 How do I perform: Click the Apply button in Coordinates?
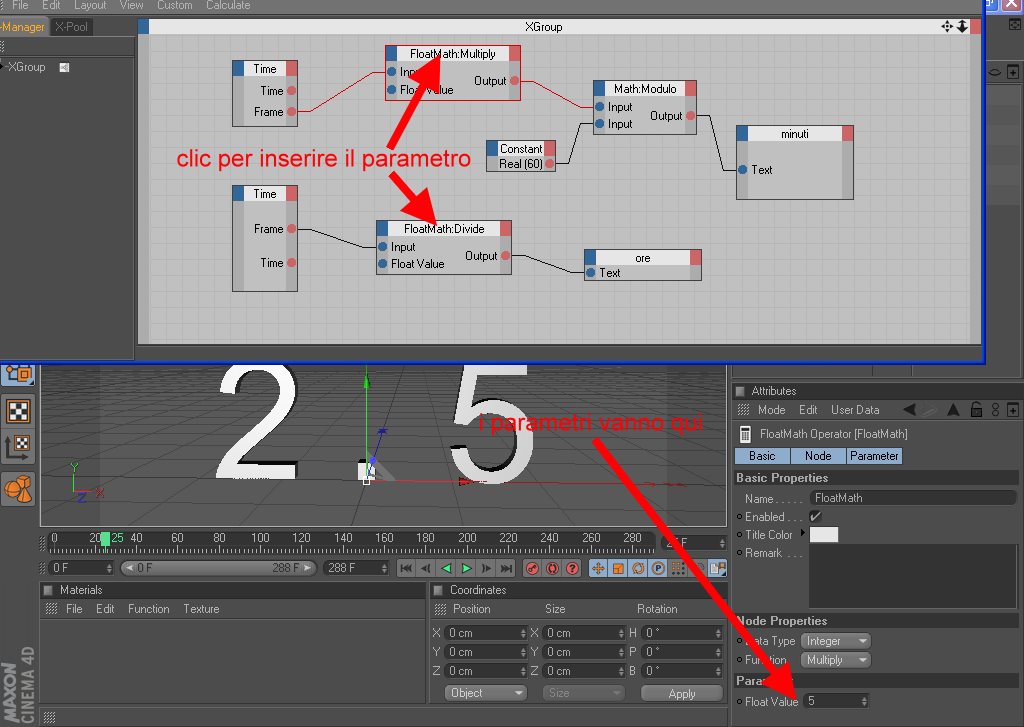pyautogui.click(x=682, y=694)
